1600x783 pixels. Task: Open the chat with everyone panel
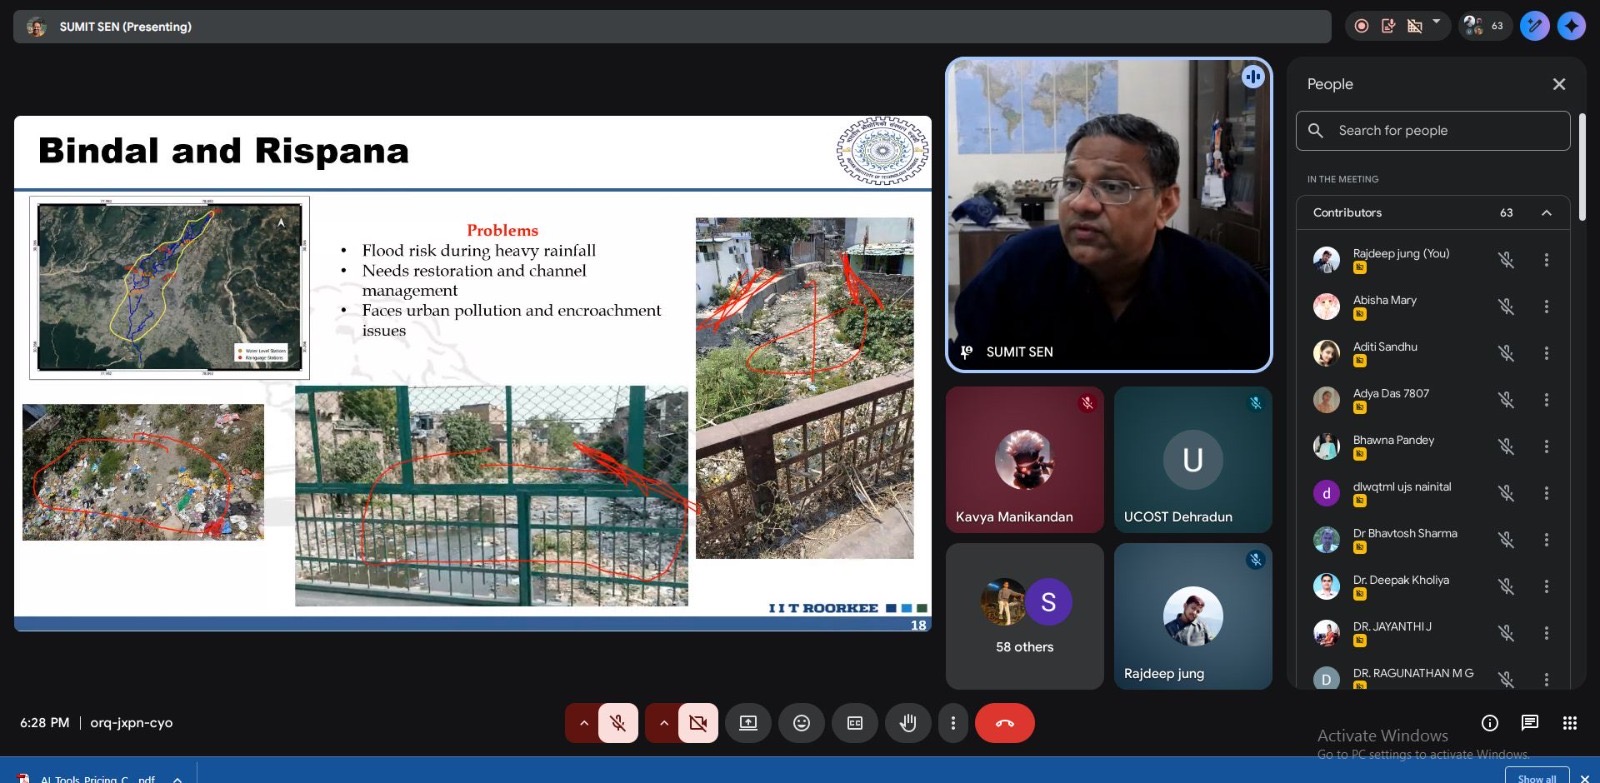point(1529,723)
